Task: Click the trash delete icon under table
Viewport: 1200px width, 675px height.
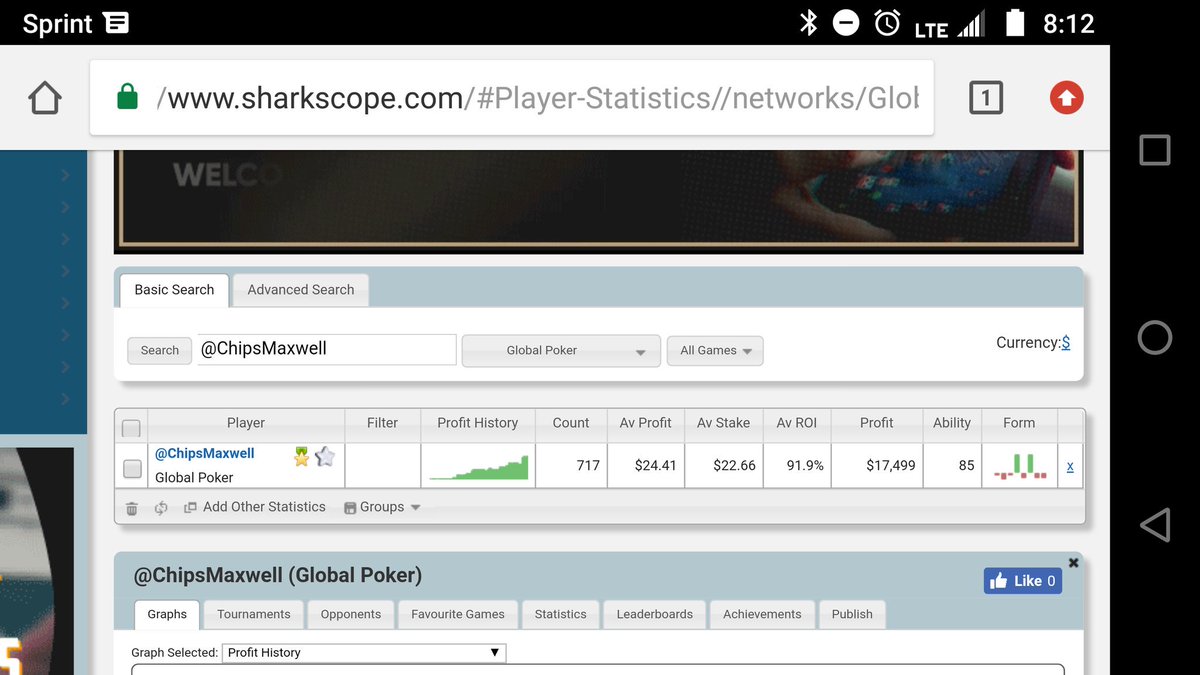Action: [131, 508]
